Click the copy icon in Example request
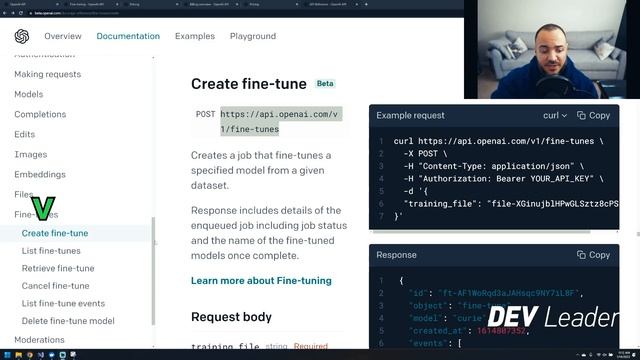The image size is (640, 360). pos(581,116)
